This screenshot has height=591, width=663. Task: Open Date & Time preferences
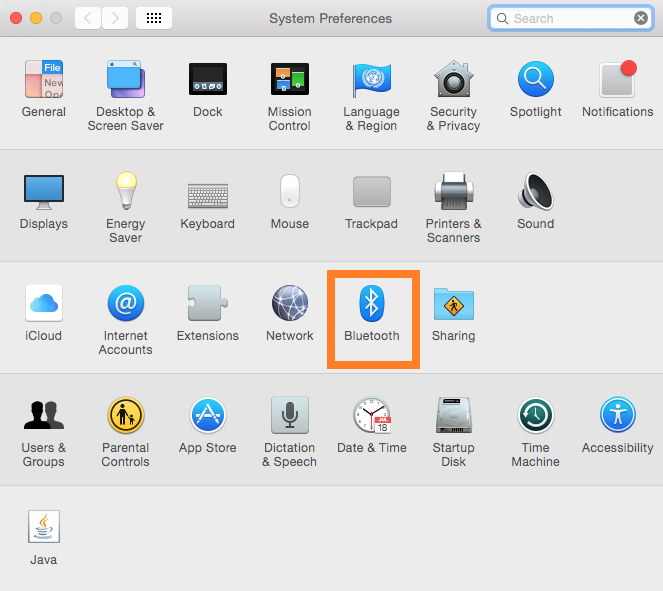point(372,416)
